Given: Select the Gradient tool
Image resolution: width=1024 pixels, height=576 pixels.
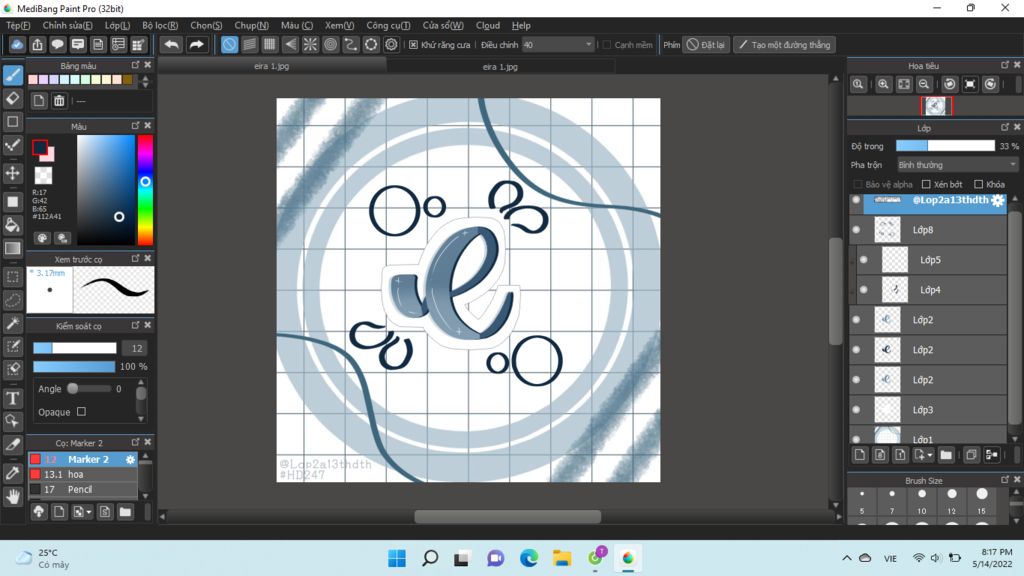Looking at the screenshot, I should coord(12,248).
